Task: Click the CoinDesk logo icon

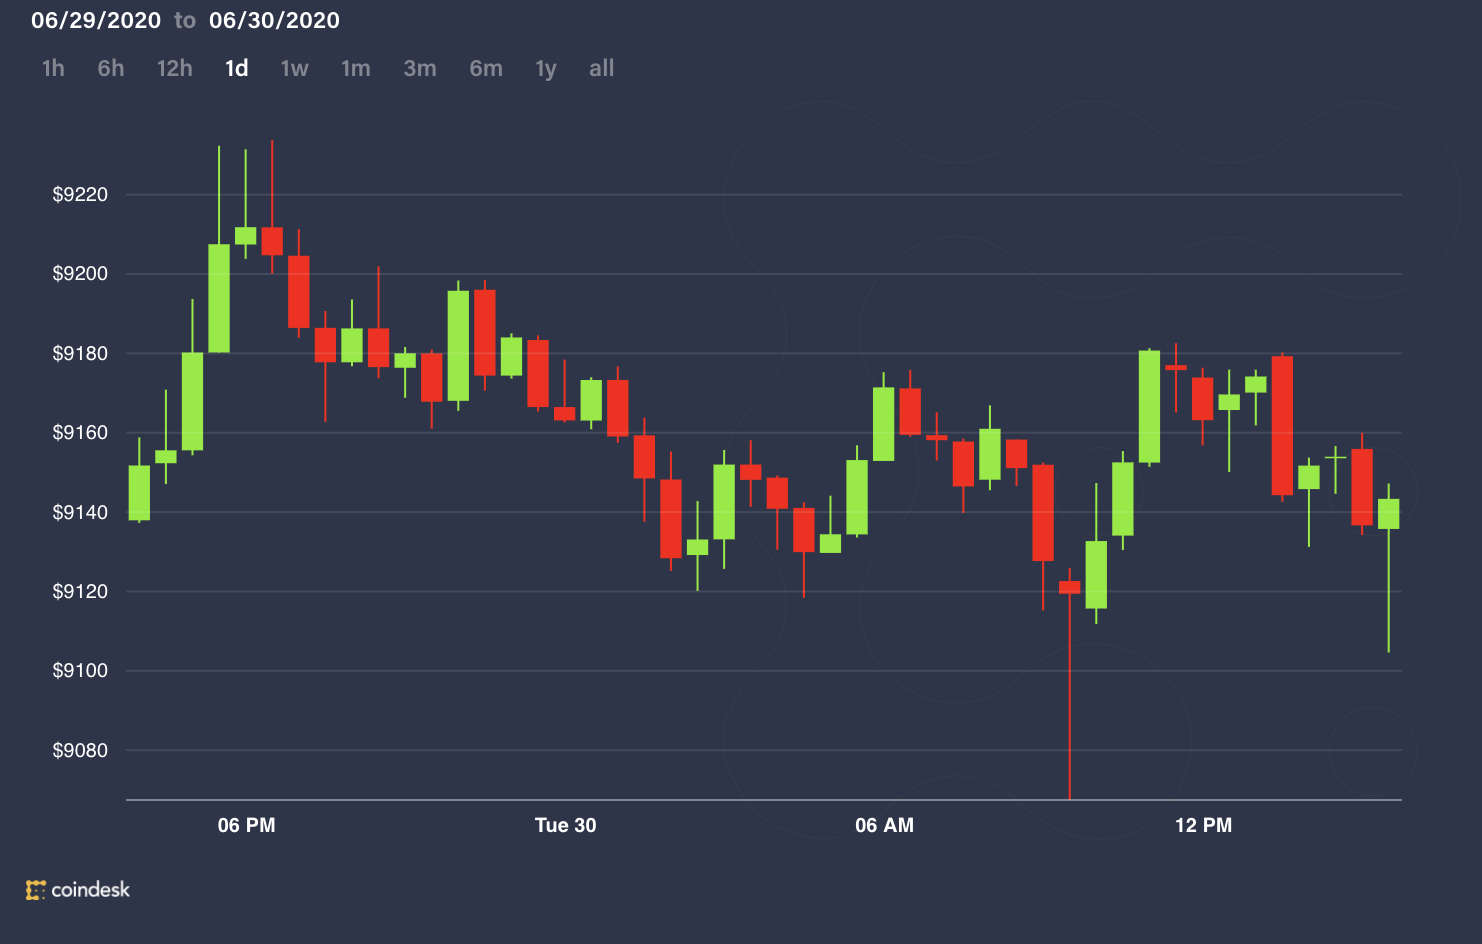Action: [36, 890]
